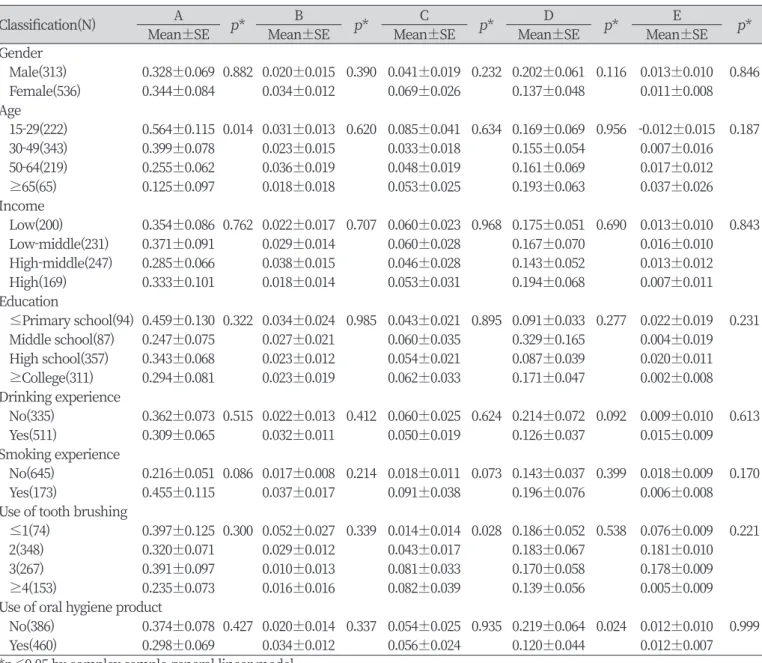
Task: Select the column D header
Action: point(548,16)
